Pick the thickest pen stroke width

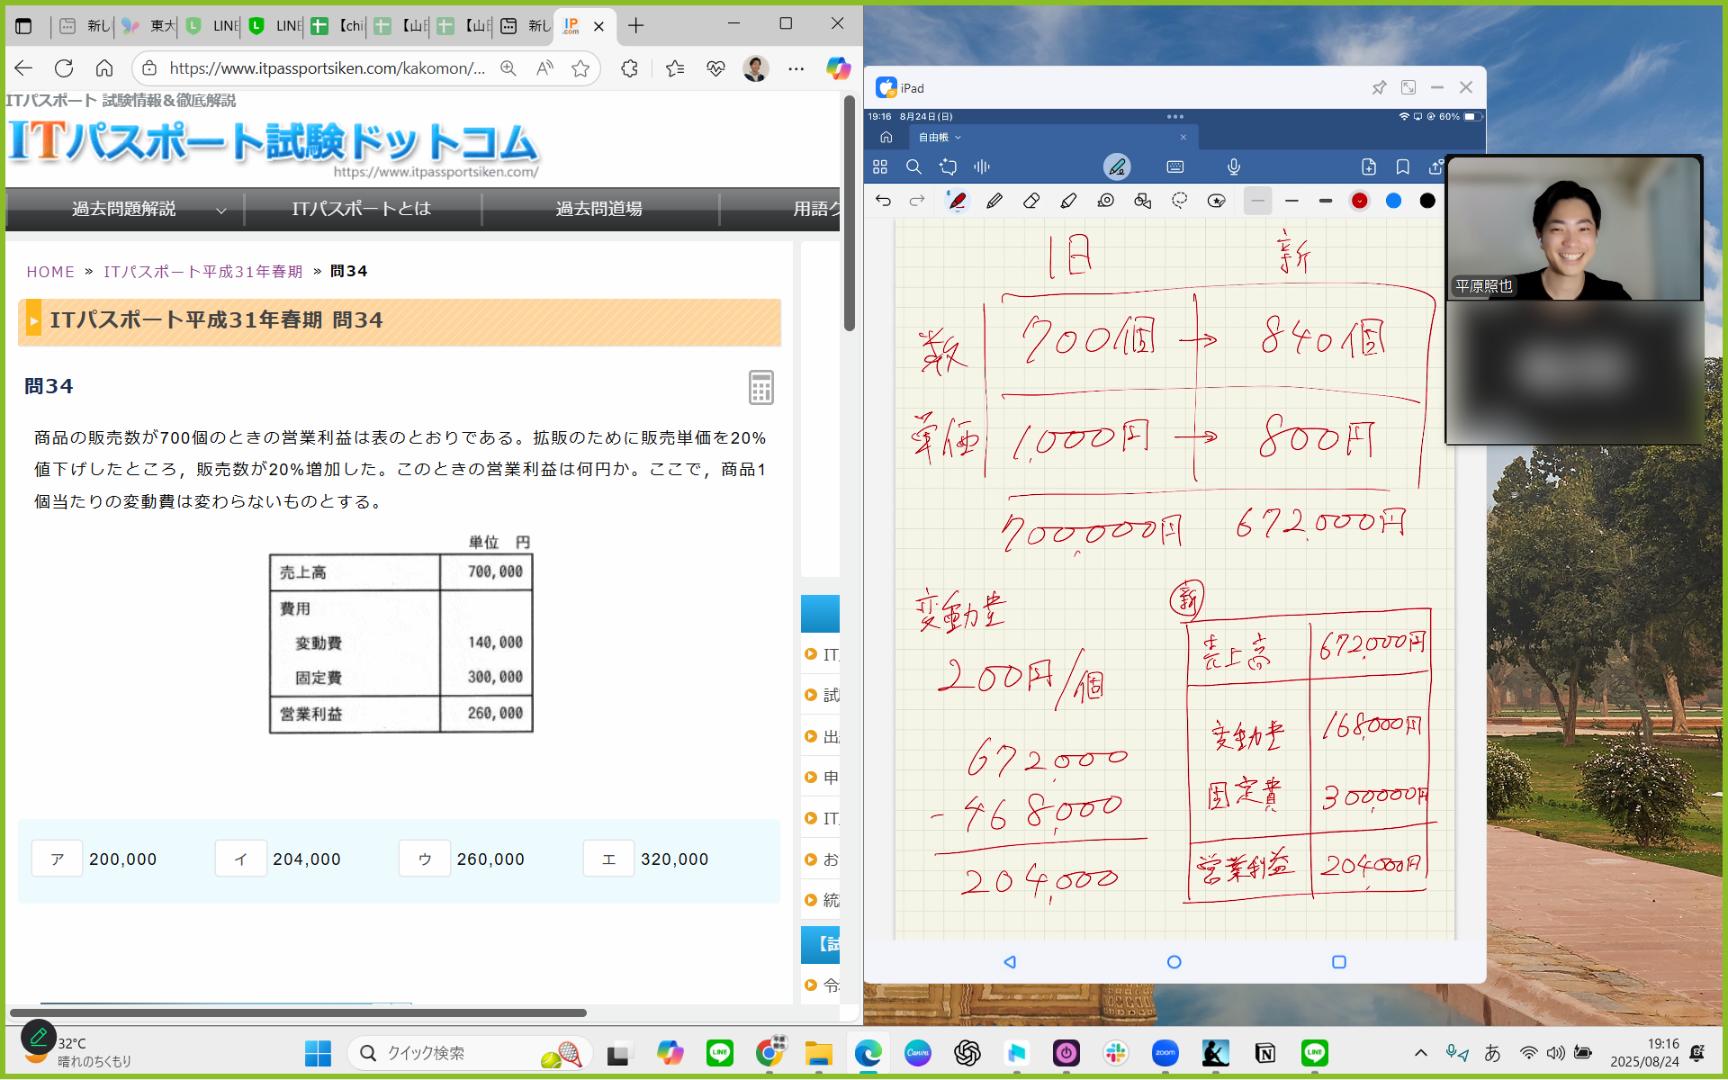click(1325, 201)
